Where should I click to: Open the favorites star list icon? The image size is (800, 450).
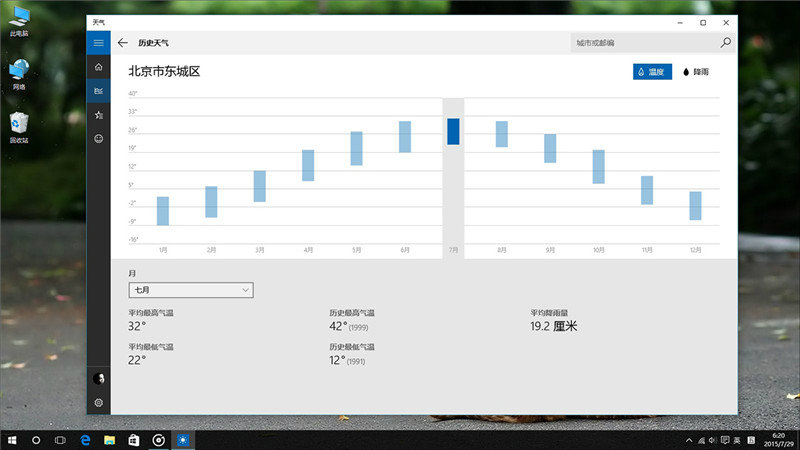click(x=98, y=115)
